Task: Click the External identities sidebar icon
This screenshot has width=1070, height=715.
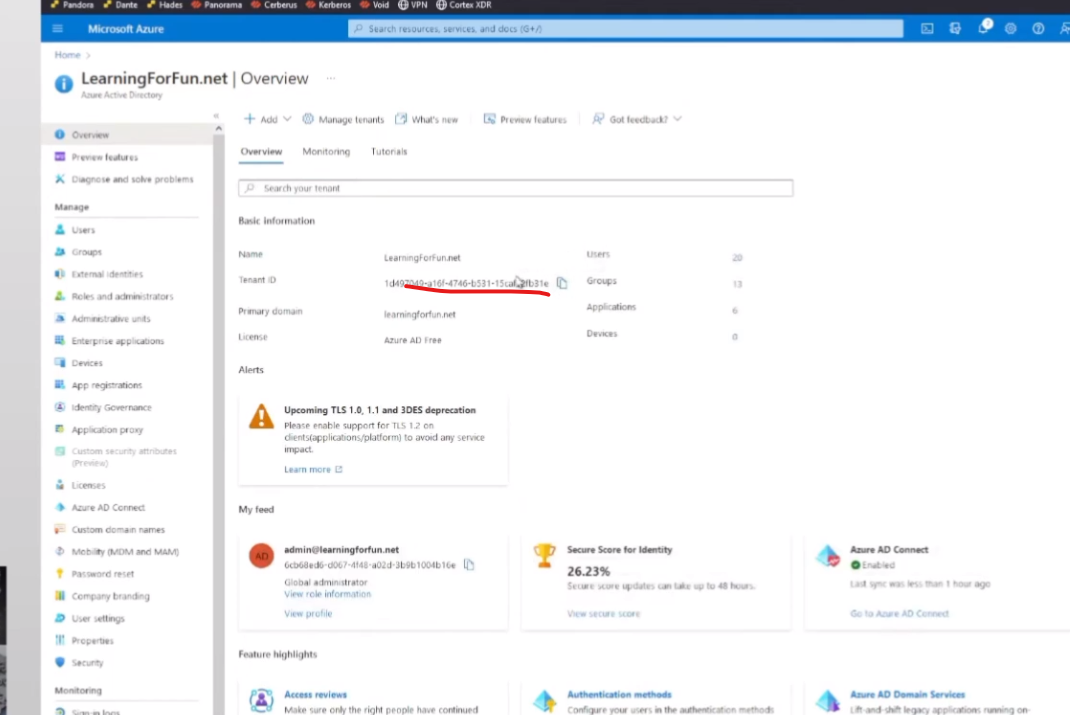Action: 60,274
